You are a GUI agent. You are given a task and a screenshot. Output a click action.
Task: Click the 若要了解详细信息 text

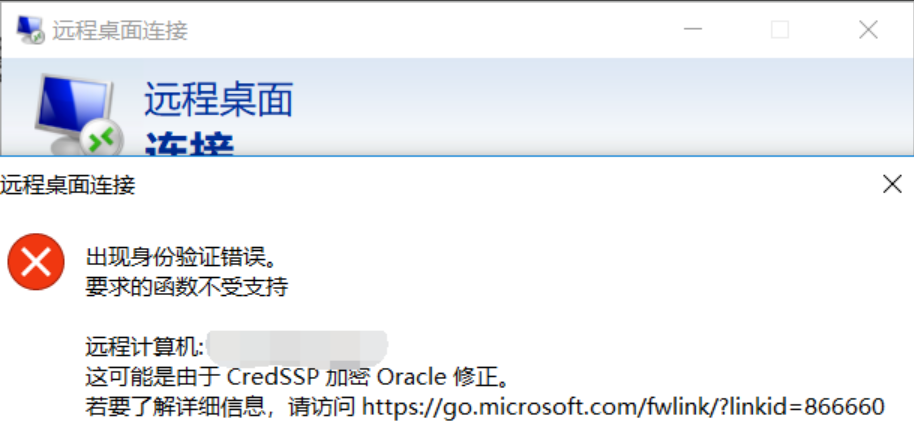tap(180, 407)
